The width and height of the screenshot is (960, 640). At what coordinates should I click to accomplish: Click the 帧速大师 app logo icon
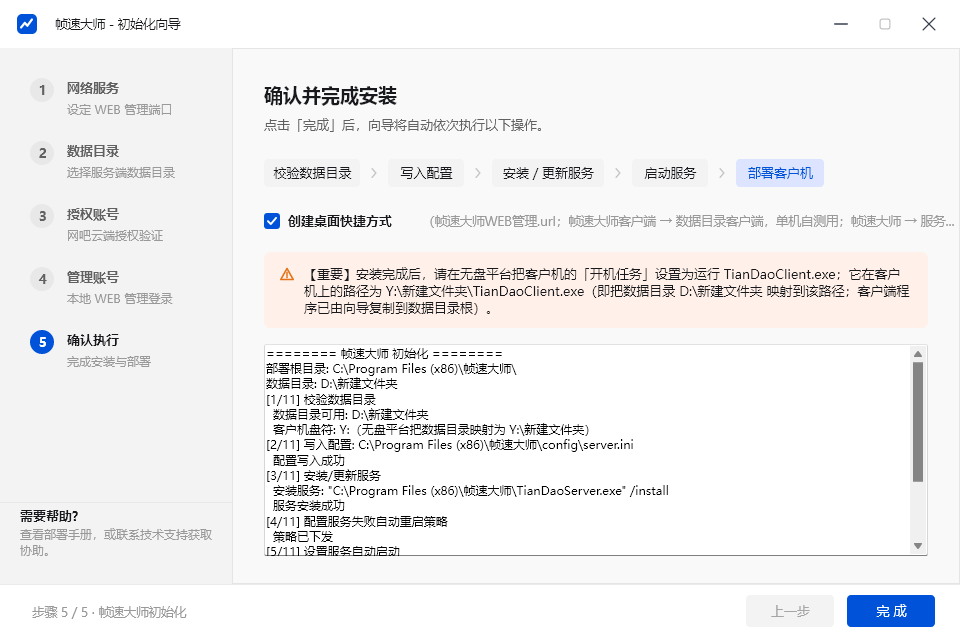[27, 24]
